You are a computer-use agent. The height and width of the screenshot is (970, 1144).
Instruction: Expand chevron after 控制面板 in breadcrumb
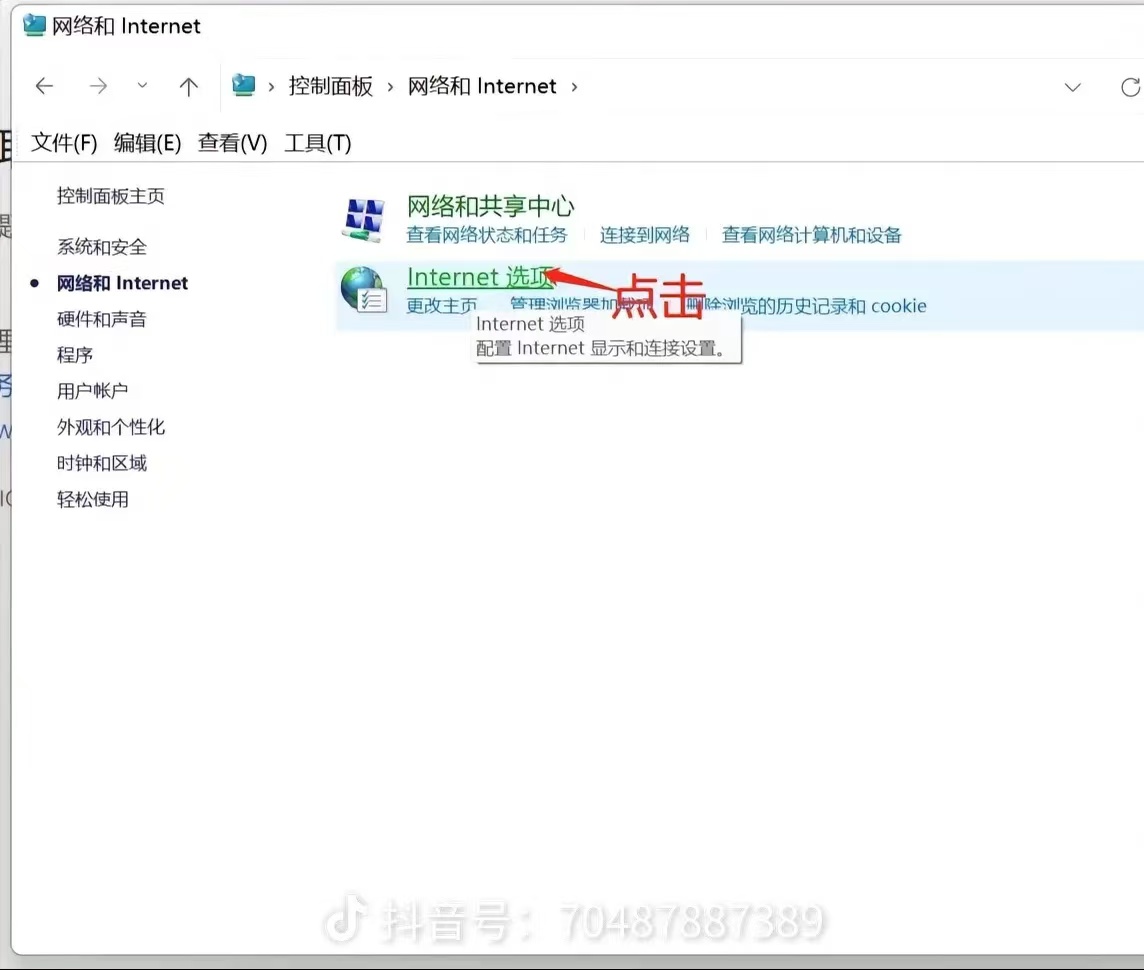391,87
